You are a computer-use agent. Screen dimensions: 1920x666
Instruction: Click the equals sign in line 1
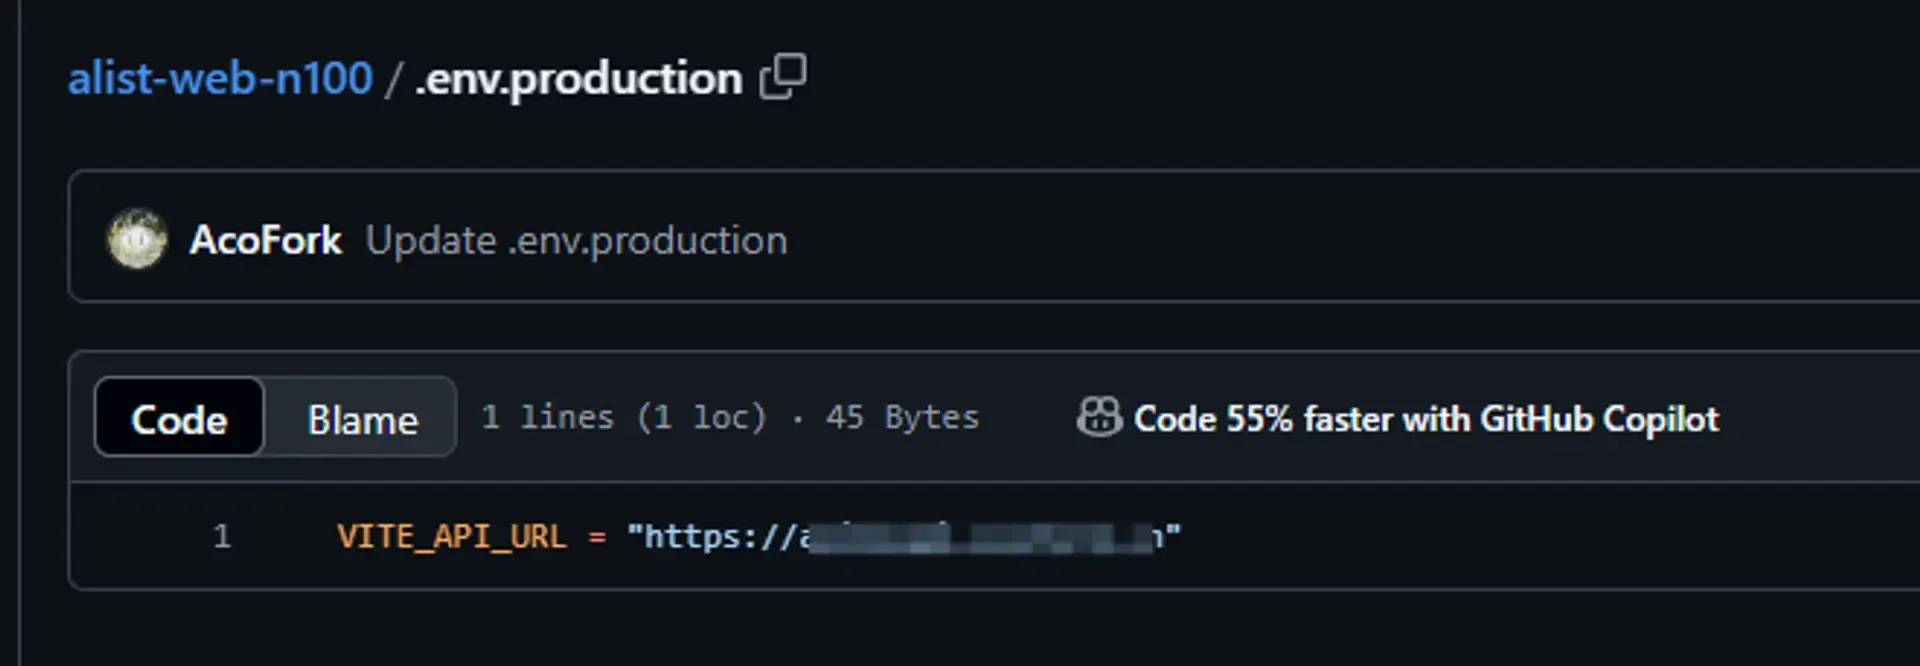597,537
